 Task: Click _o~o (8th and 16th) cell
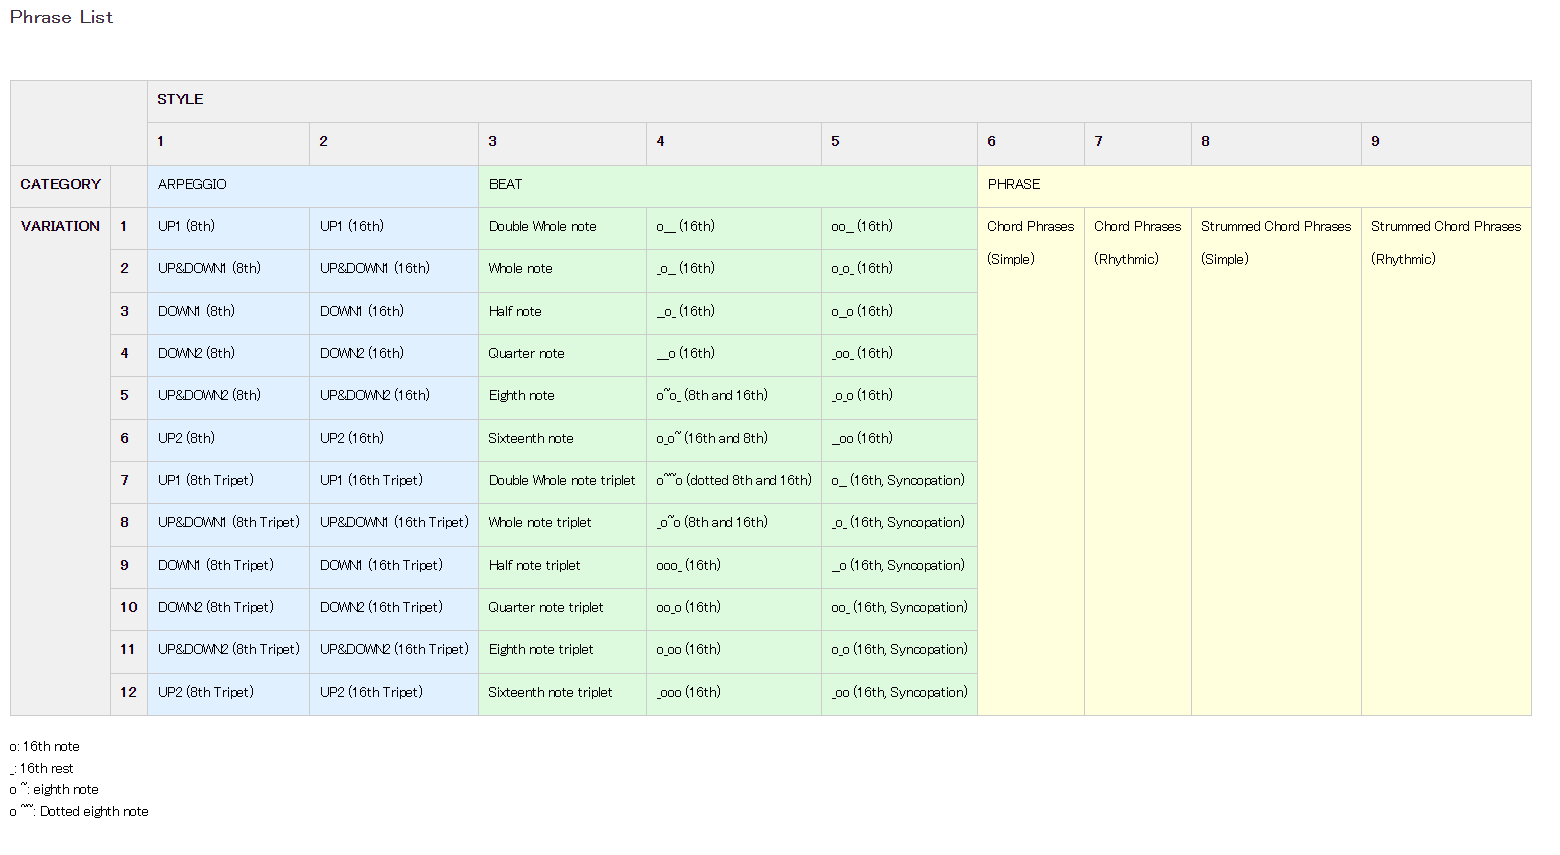point(734,524)
